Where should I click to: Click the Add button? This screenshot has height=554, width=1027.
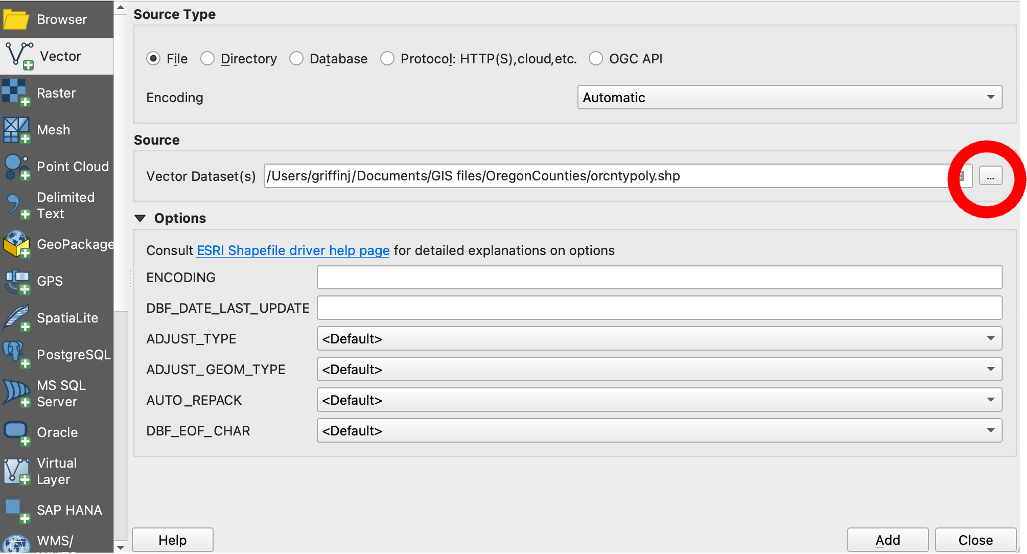pos(887,540)
